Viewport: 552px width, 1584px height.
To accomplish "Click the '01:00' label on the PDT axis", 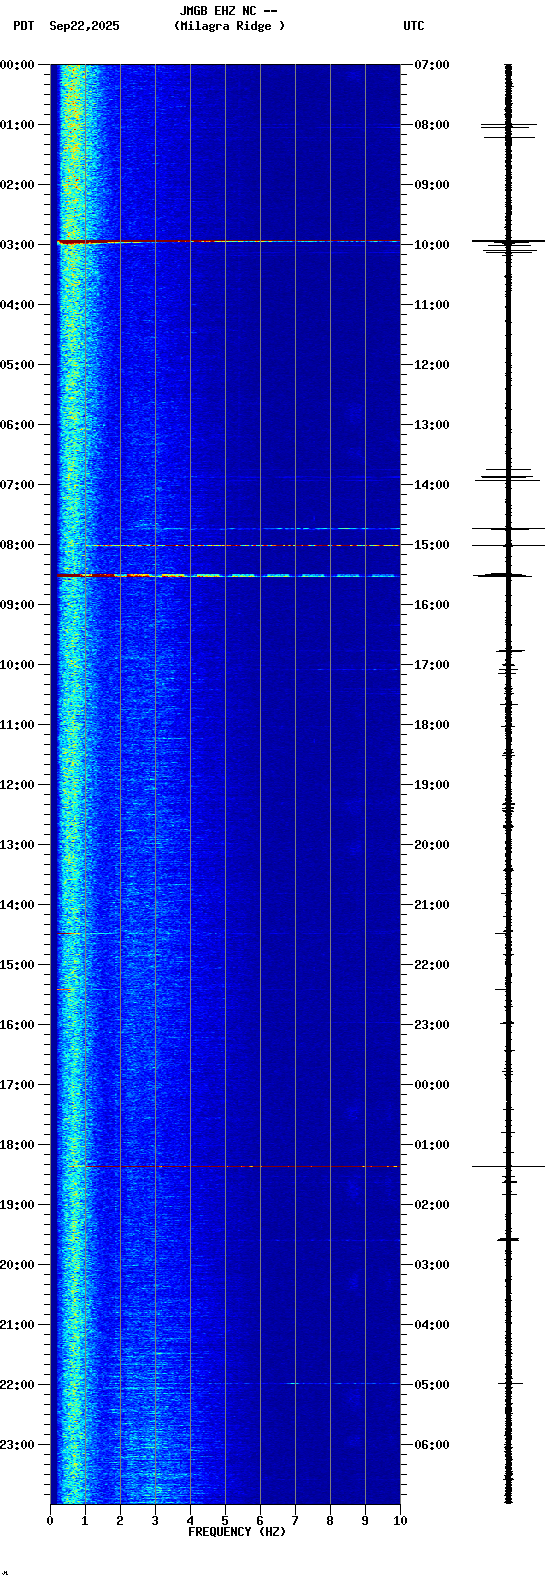I will (17, 125).
